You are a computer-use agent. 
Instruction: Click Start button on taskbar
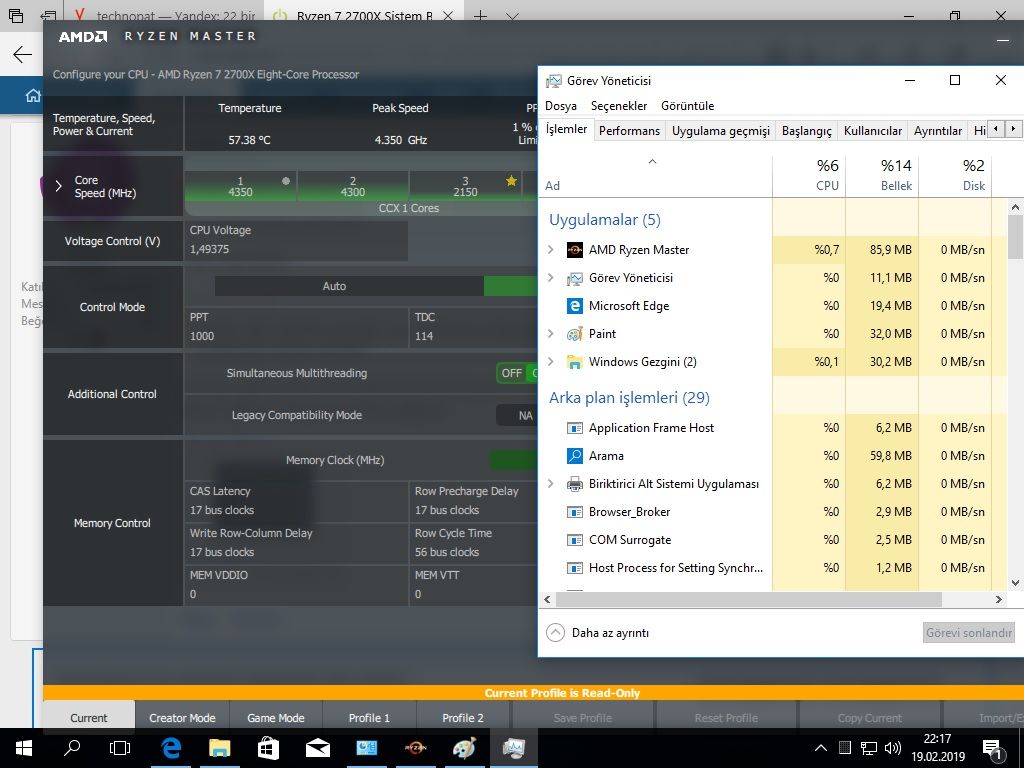pyautogui.click(x=24, y=748)
